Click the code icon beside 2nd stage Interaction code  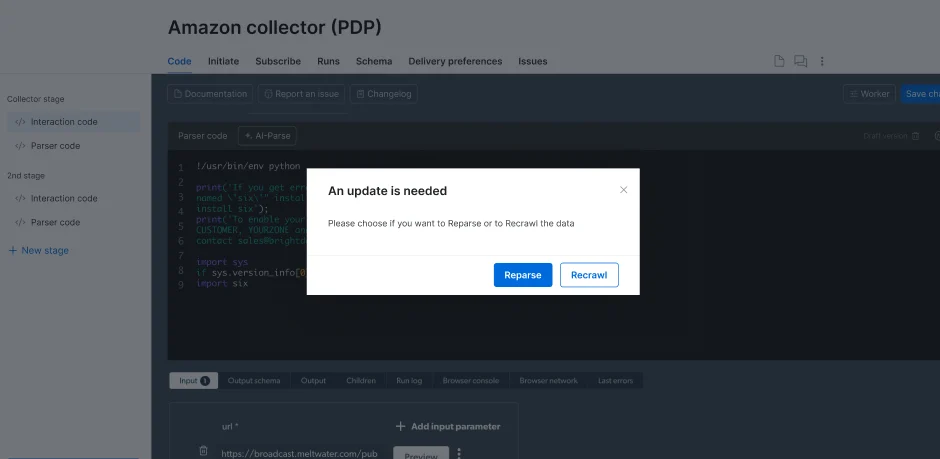click(x=20, y=198)
